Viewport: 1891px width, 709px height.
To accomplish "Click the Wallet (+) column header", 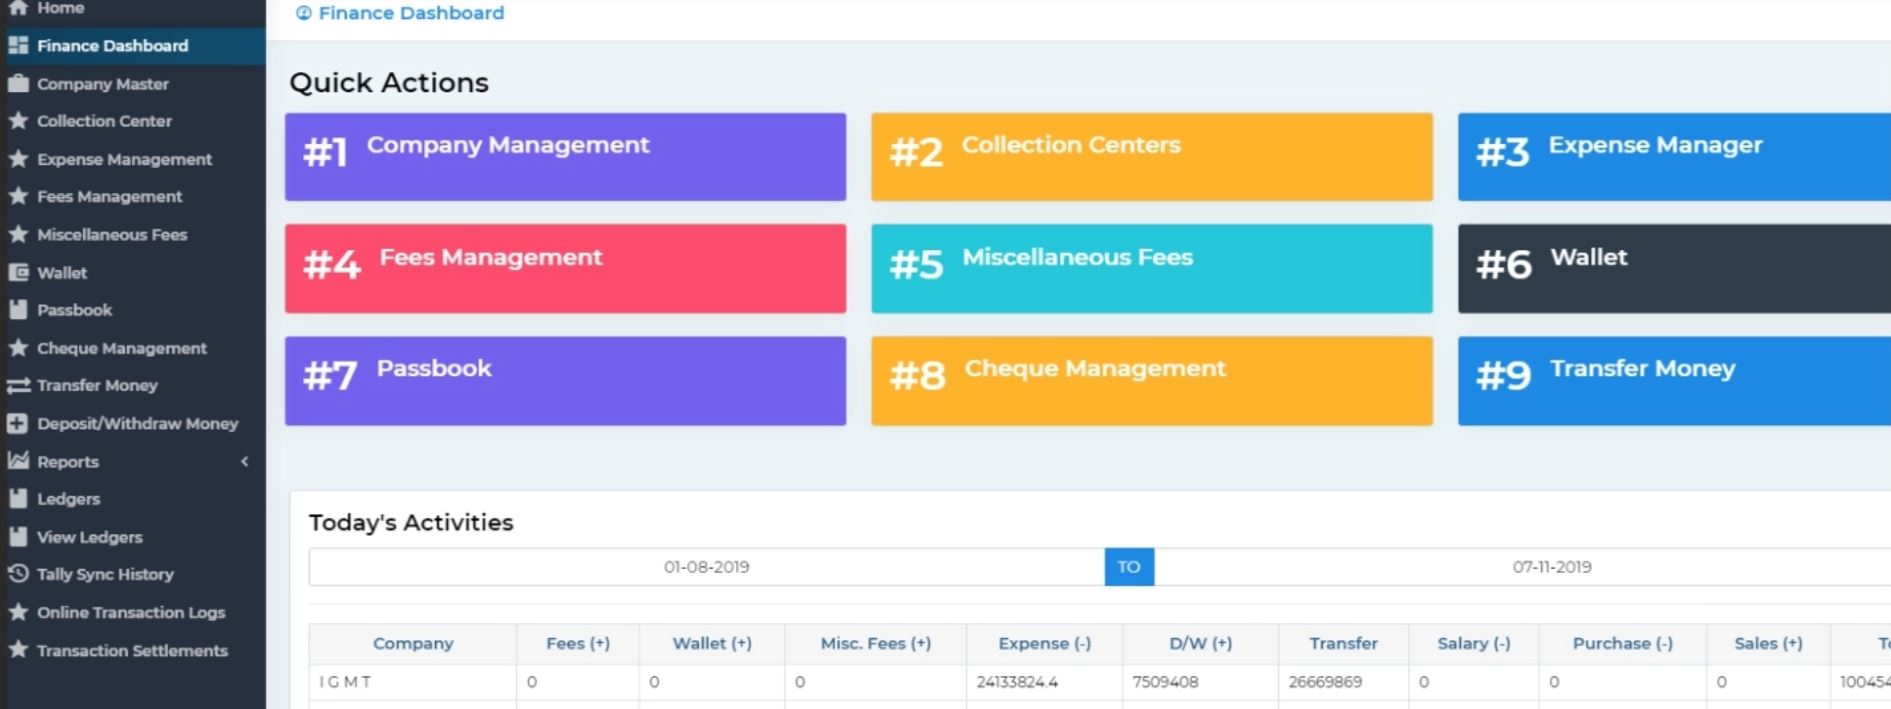I will point(712,644).
